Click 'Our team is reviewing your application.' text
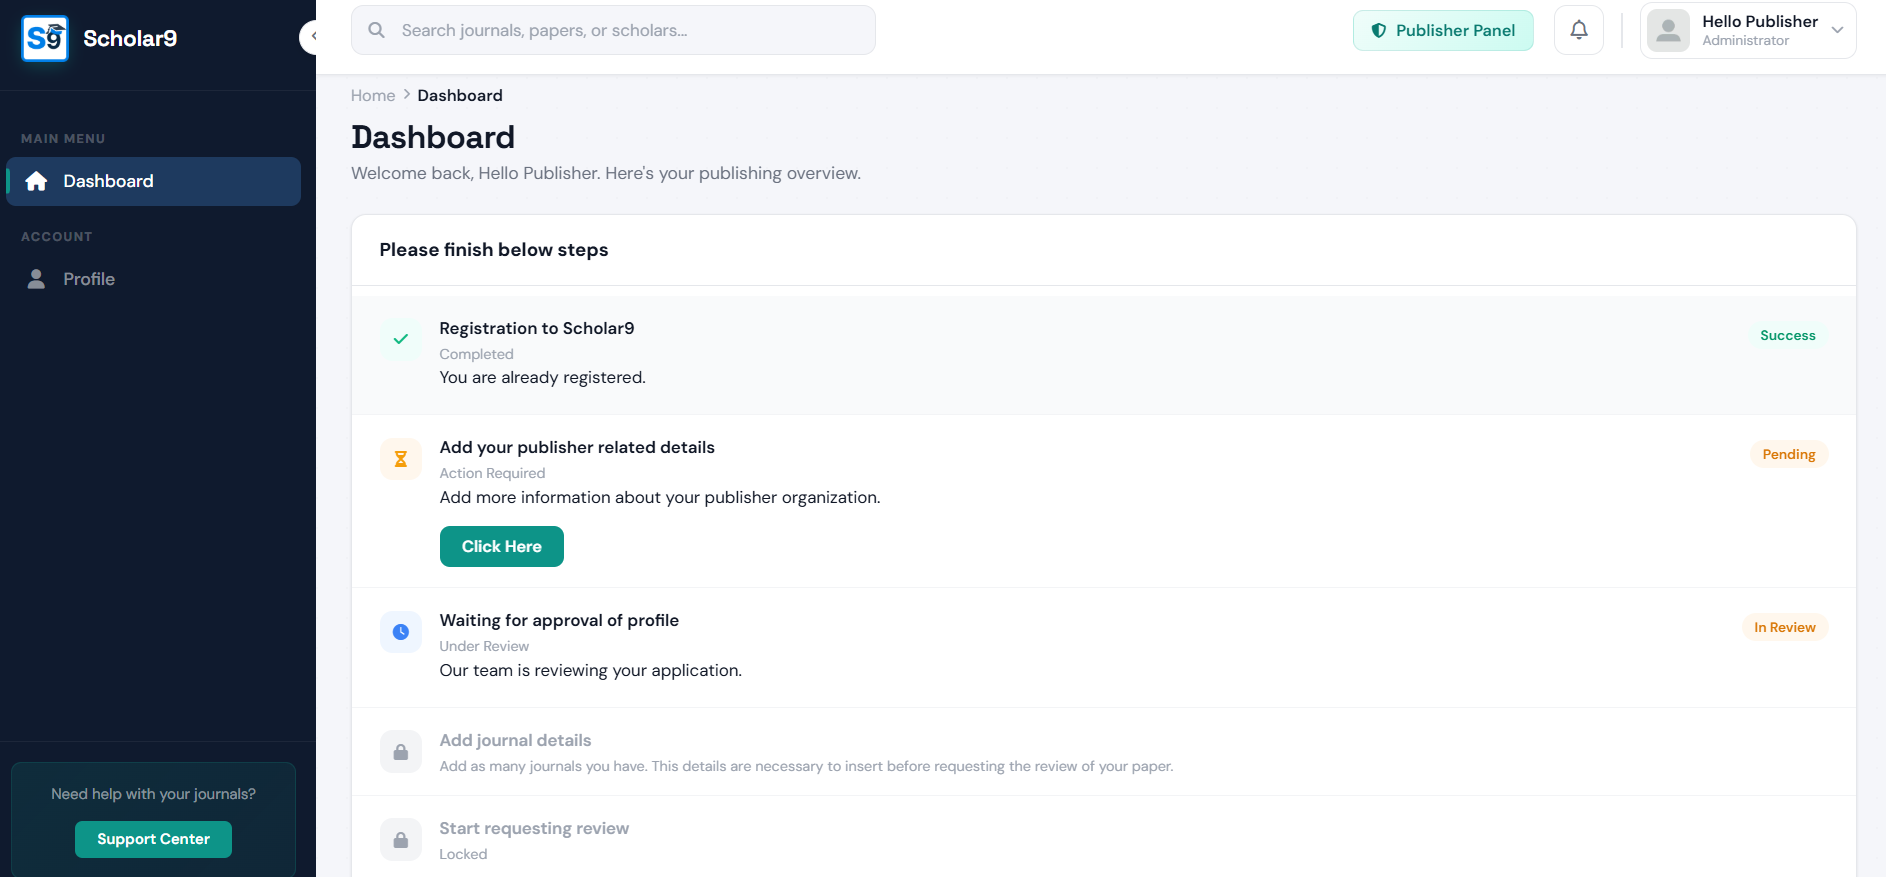Viewport: 1886px width, 877px height. [591, 670]
